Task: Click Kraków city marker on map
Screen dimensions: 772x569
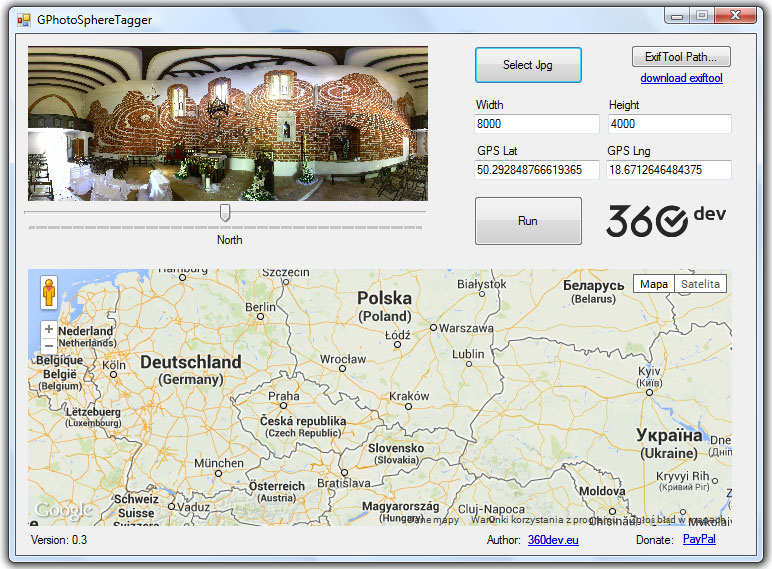Action: pos(408,407)
